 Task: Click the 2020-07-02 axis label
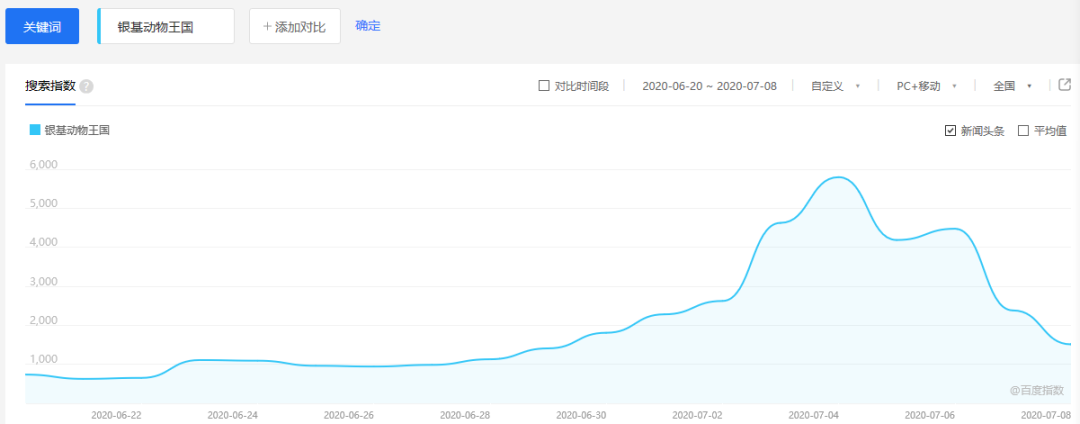pos(698,416)
